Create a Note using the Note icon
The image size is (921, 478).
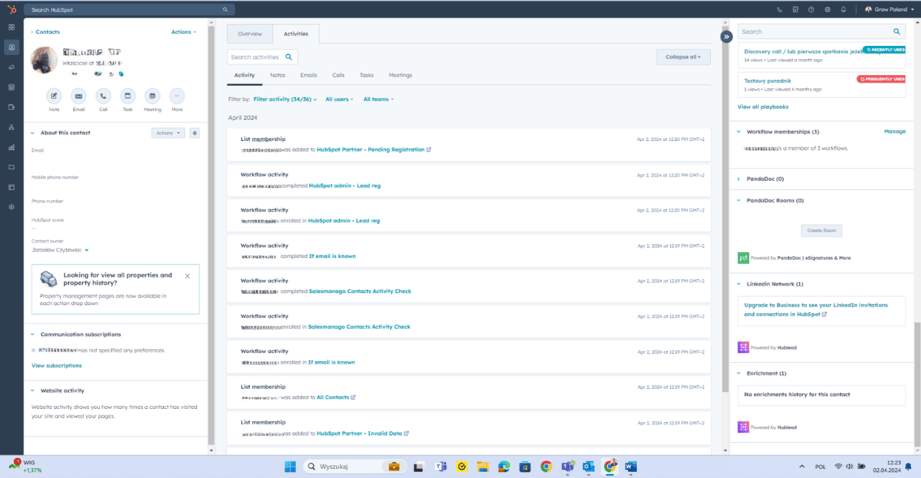click(54, 96)
